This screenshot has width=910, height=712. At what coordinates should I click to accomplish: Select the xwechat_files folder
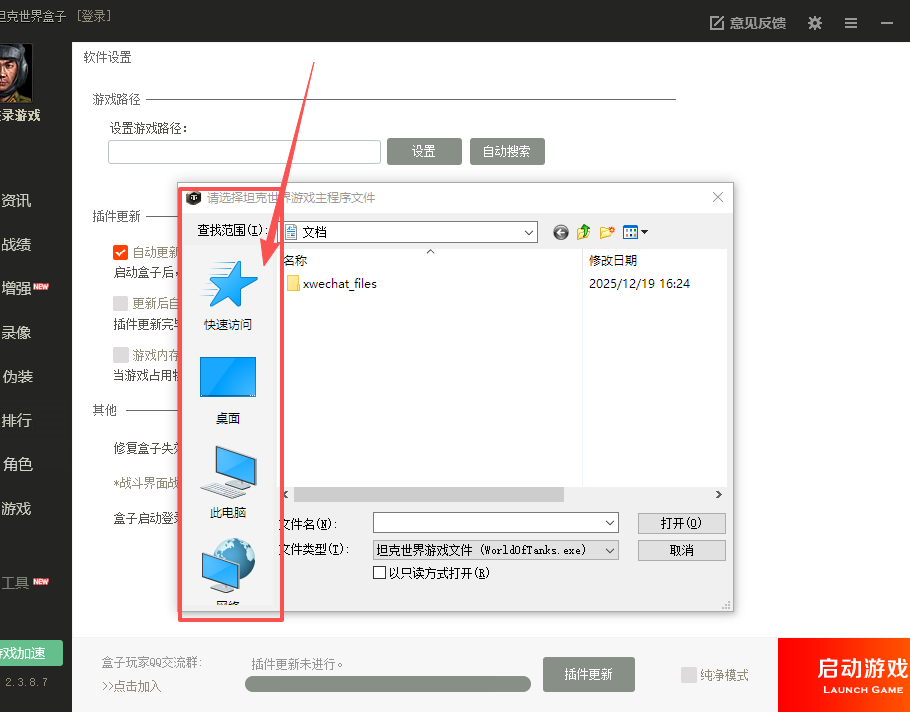pos(339,283)
